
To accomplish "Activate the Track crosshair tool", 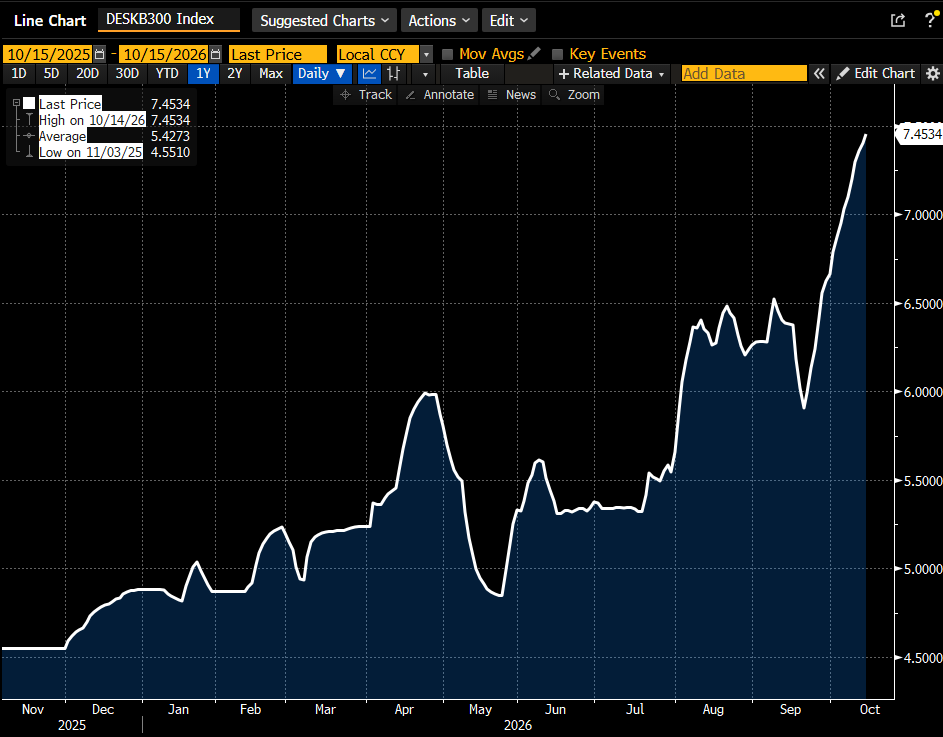I will click(x=366, y=94).
